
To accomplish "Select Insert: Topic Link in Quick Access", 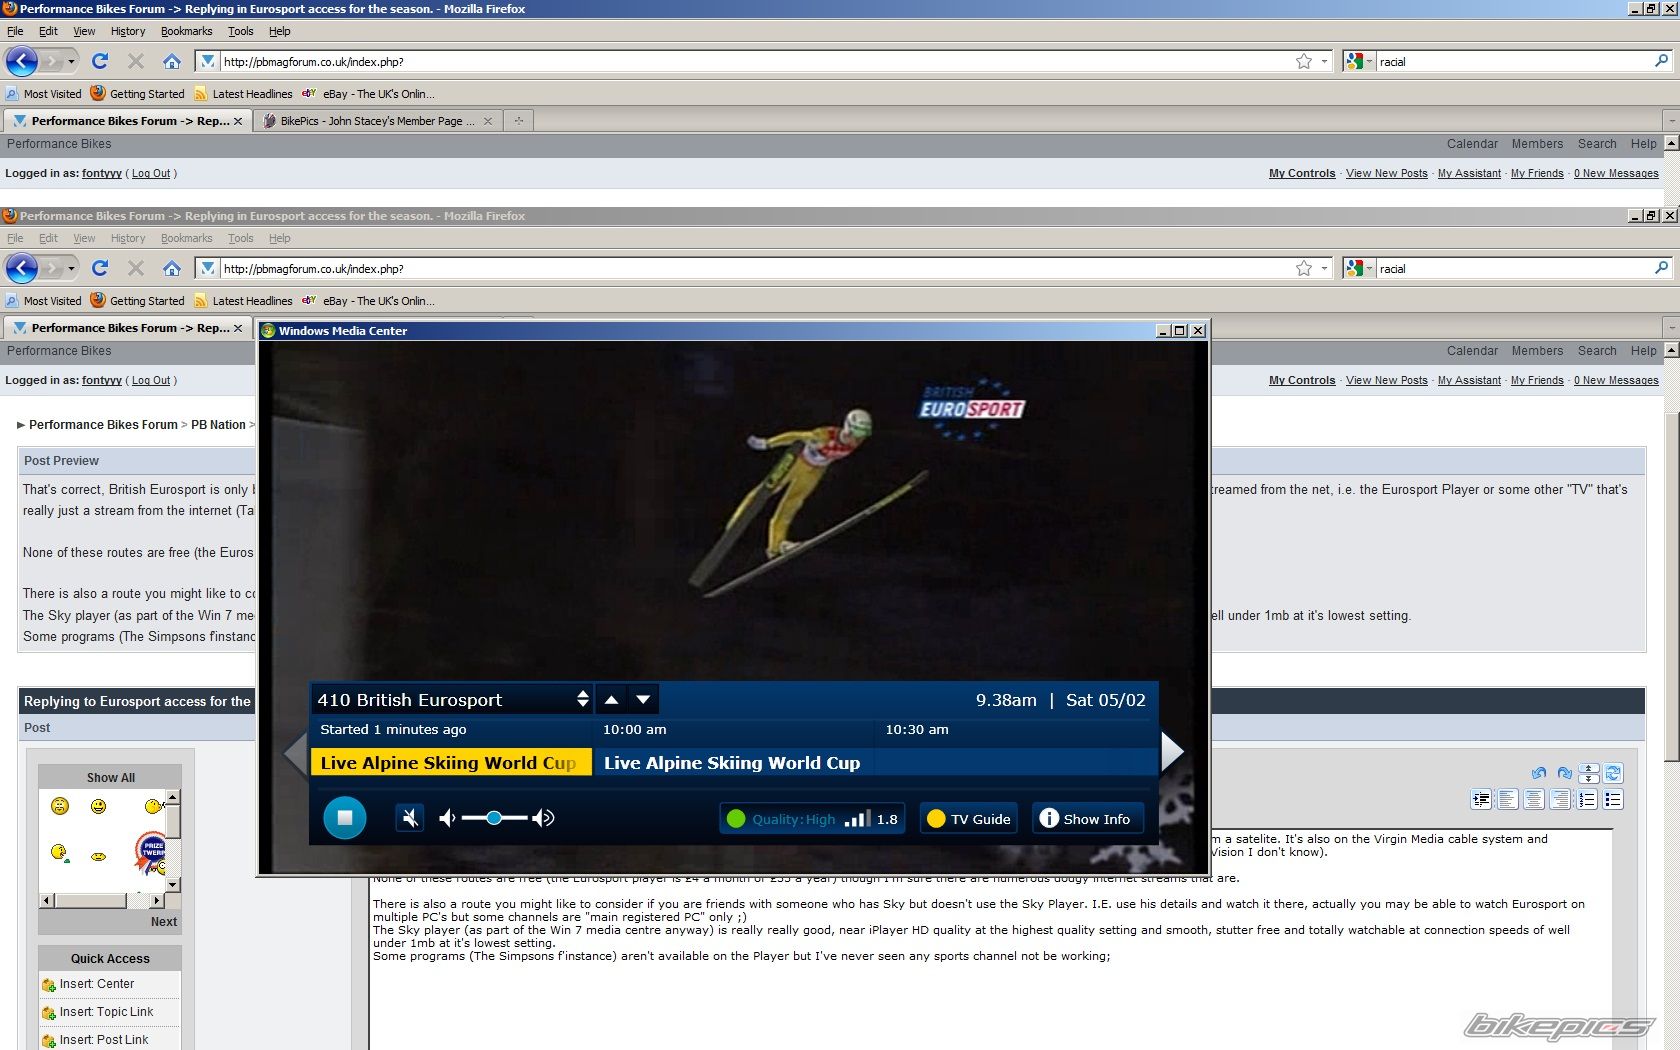I will 106,1012.
